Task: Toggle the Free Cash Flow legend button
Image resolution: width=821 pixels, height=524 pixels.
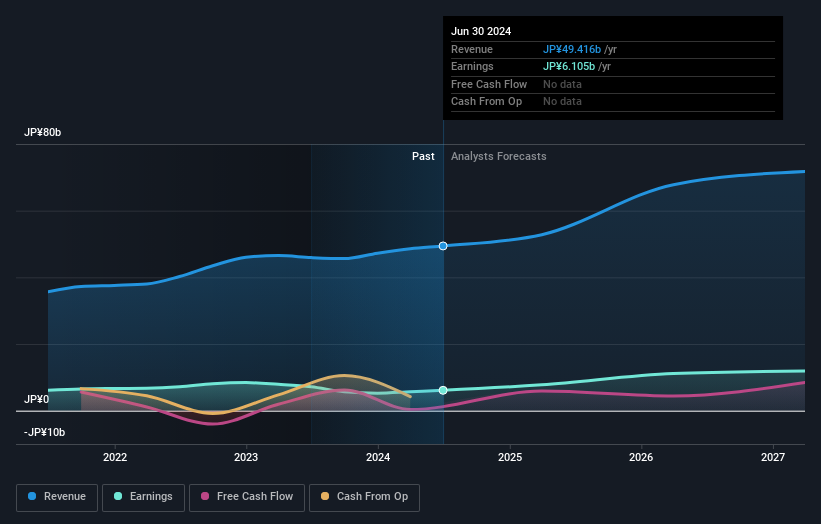Action: [x=247, y=497]
